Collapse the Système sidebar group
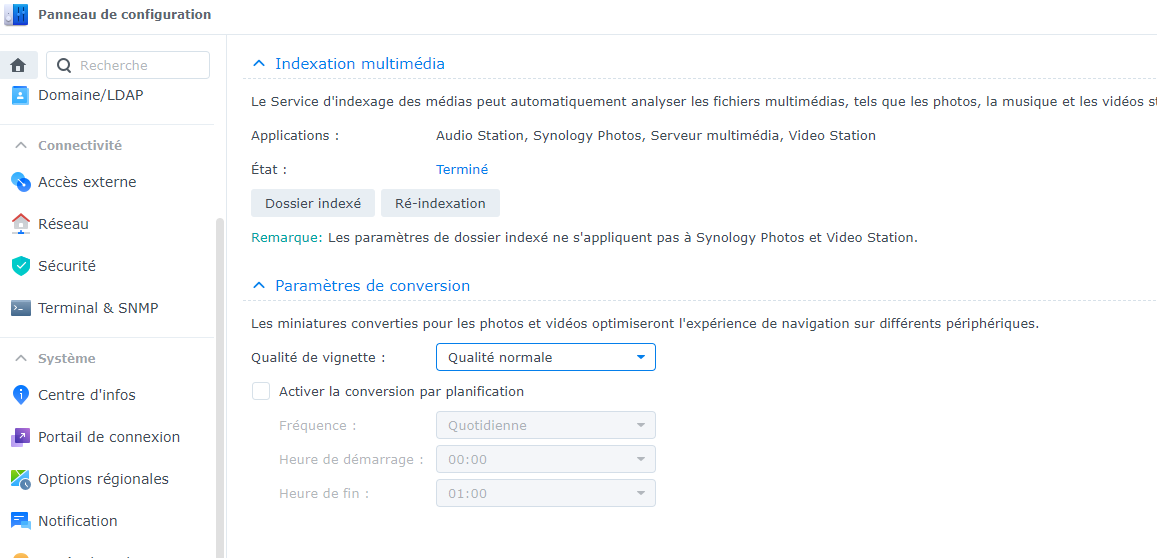Screen dimensions: 1157x558 tap(20, 358)
